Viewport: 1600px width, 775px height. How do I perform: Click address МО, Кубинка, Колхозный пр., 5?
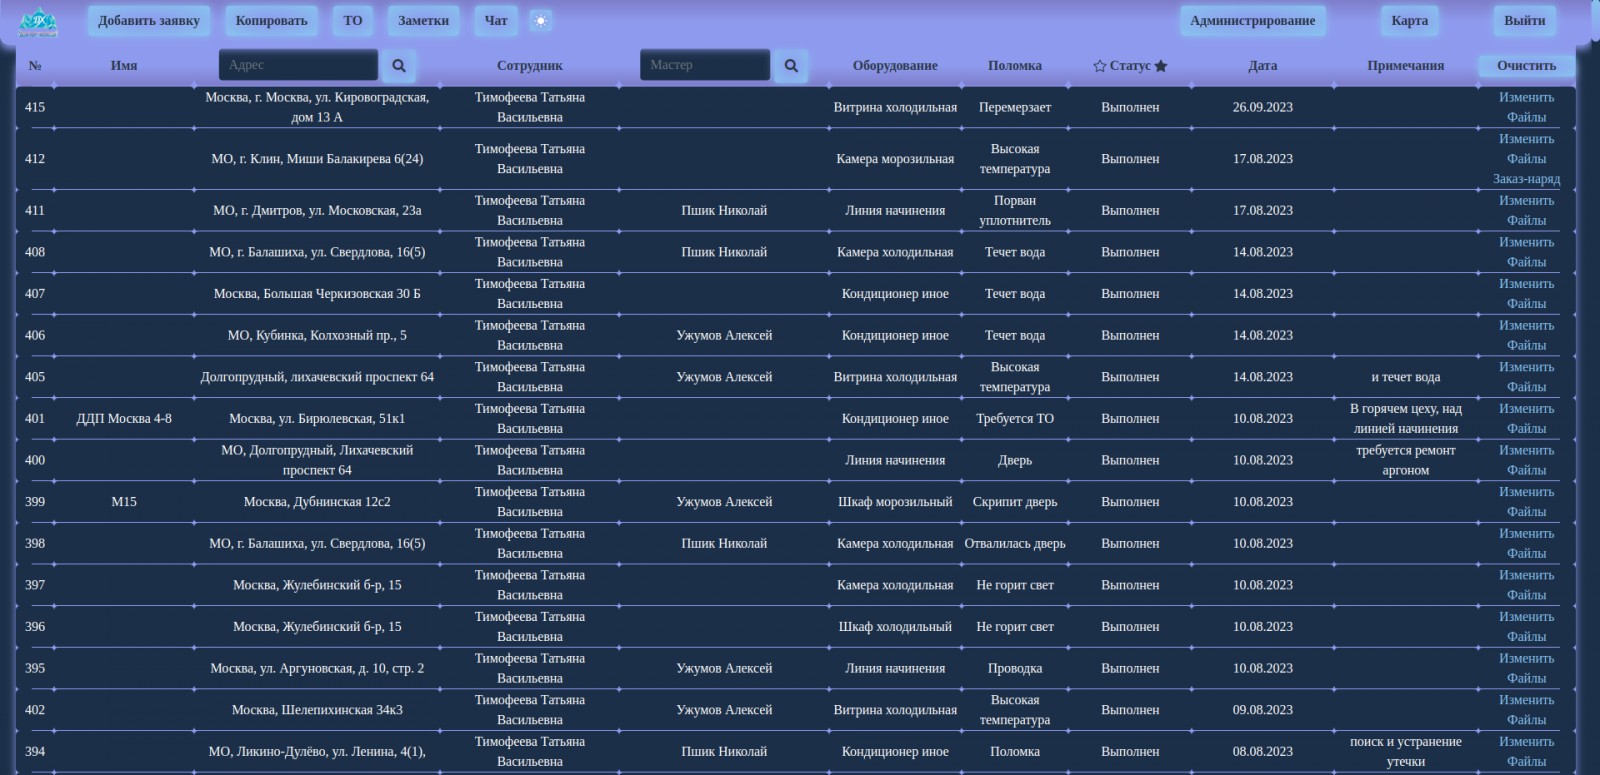(317, 336)
